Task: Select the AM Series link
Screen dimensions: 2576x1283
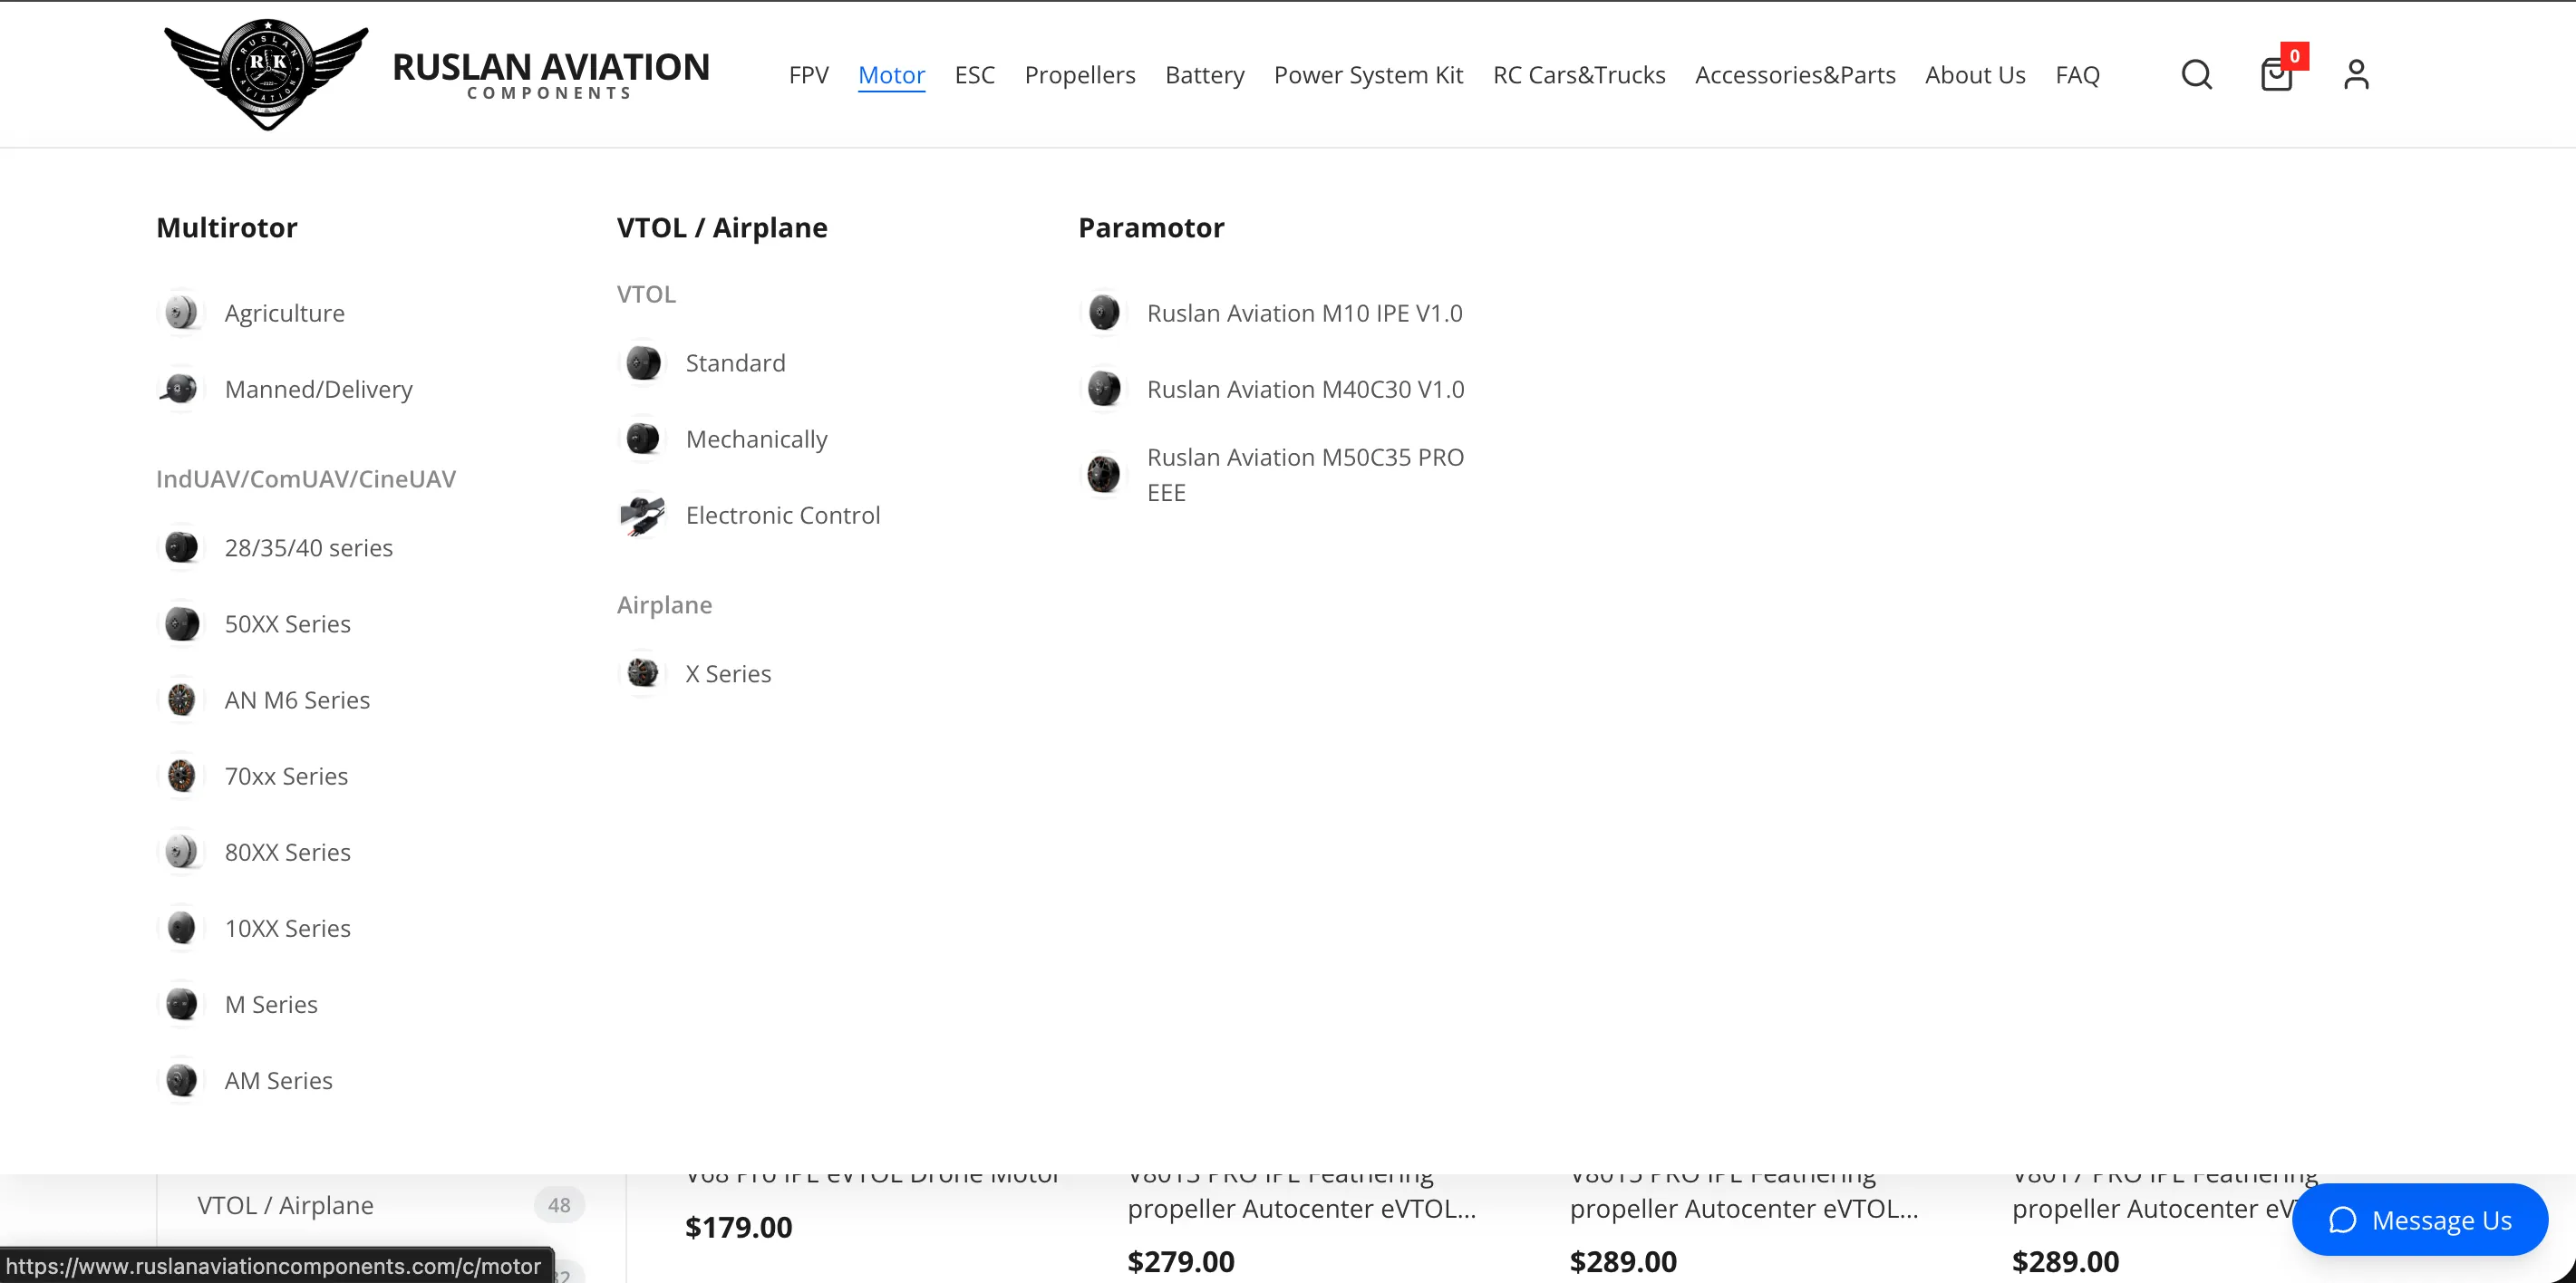Action: [278, 1080]
